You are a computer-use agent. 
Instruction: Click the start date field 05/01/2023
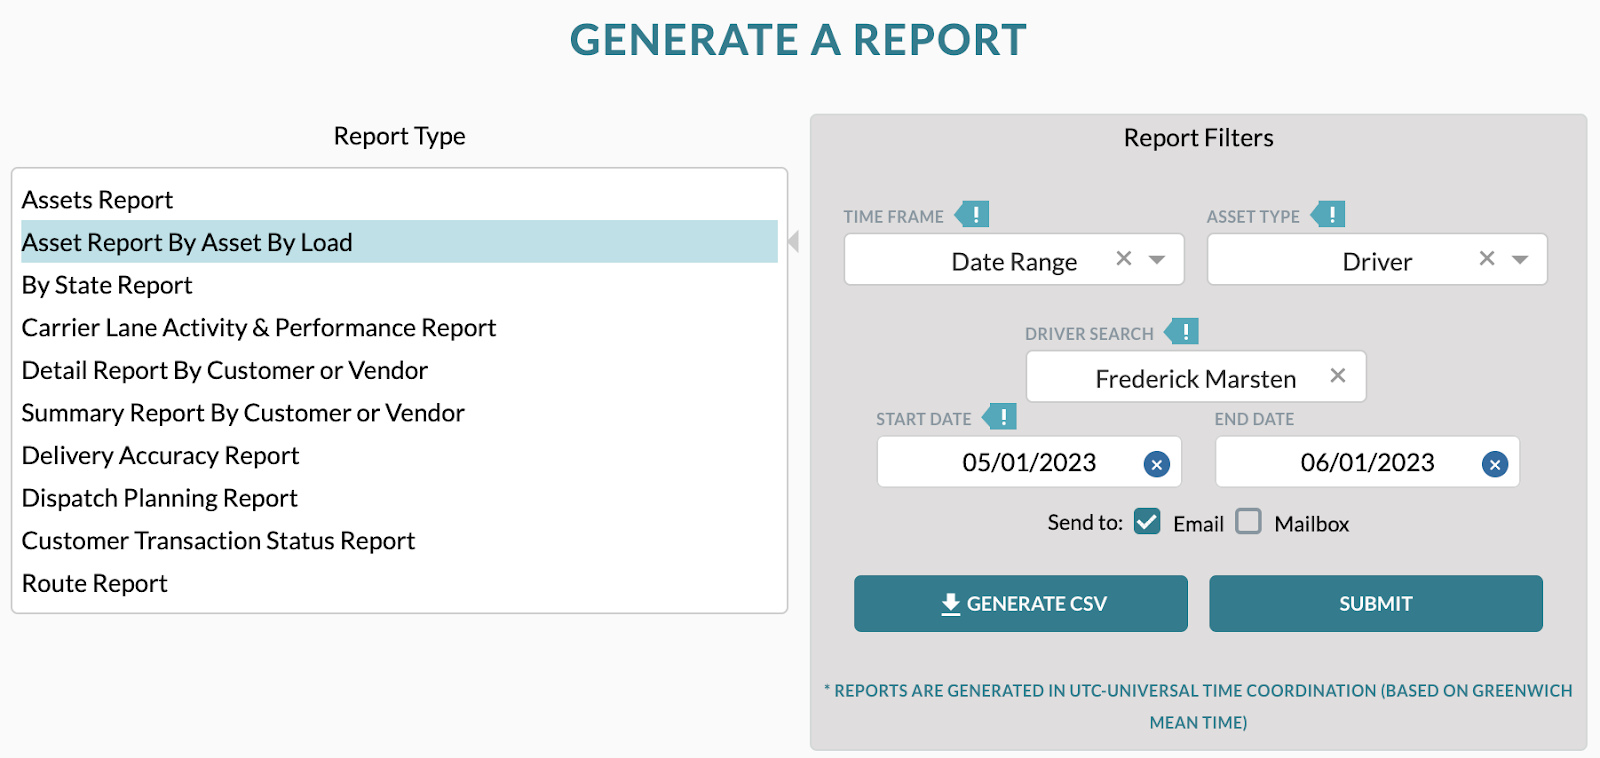point(1029,462)
